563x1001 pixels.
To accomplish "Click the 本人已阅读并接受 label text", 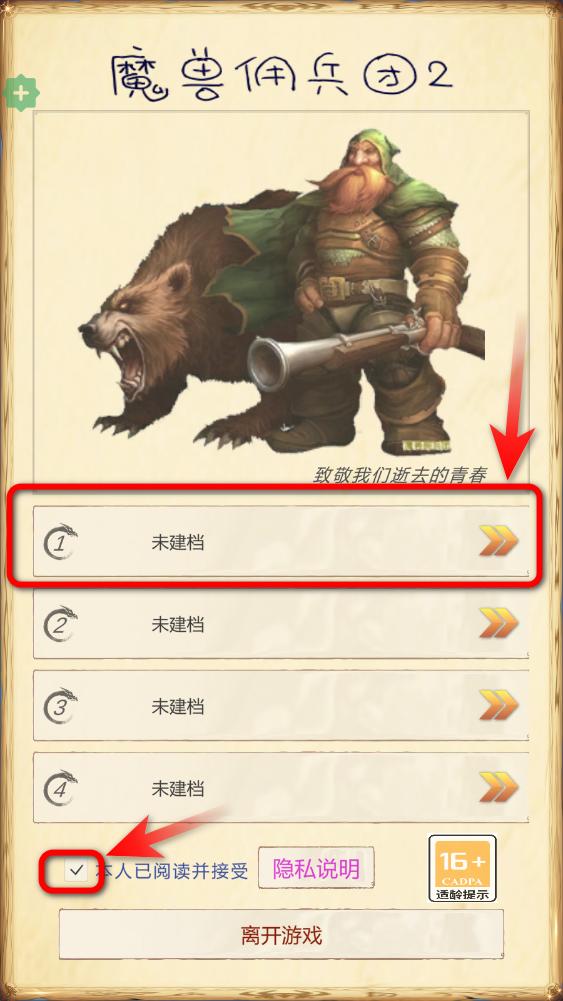I will coord(172,870).
